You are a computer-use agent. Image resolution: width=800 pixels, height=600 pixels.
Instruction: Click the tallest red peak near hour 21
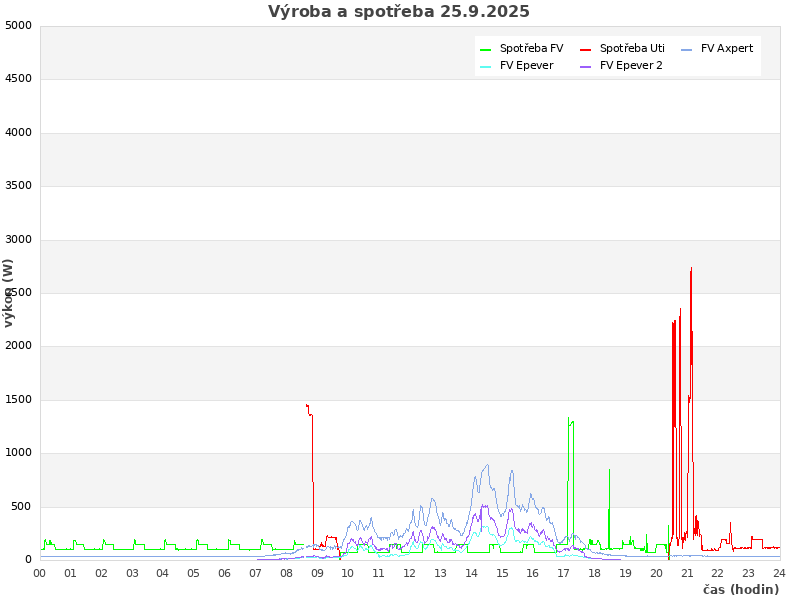pyautogui.click(x=691, y=270)
